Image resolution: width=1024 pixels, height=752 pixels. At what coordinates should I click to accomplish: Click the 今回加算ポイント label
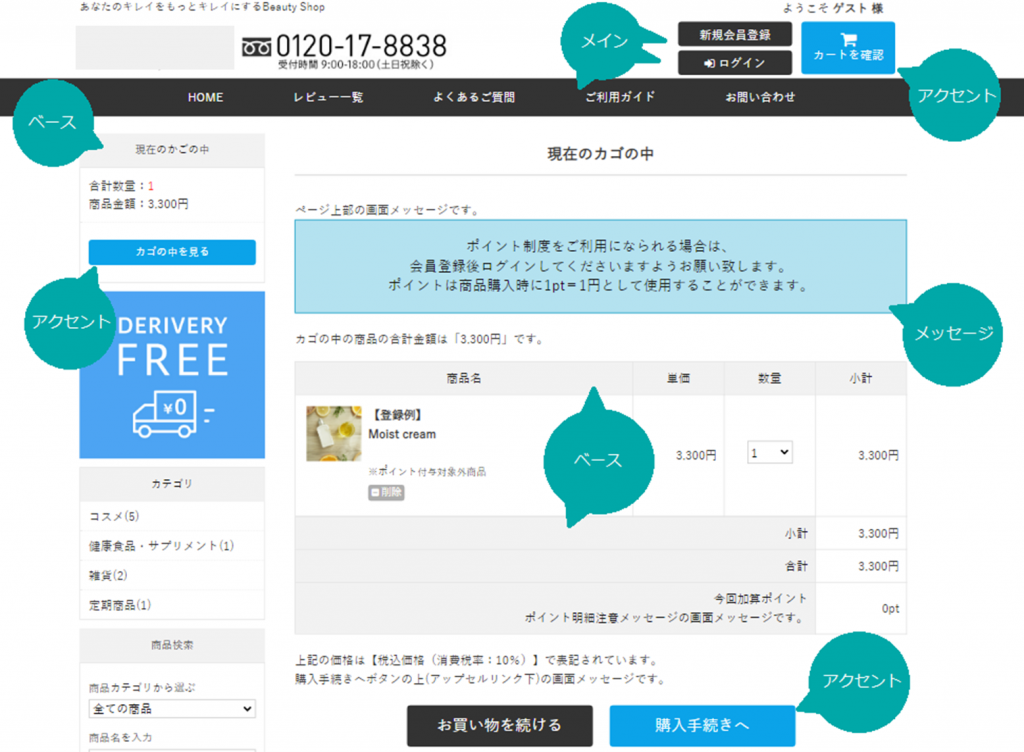point(760,599)
